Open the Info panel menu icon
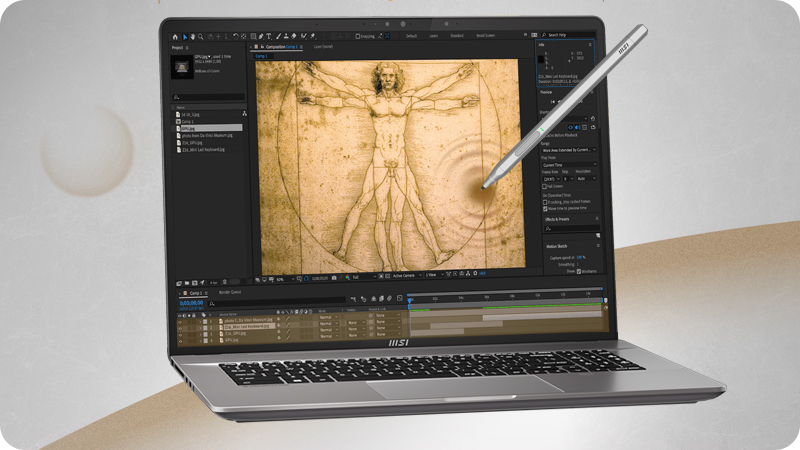This screenshot has height=450, width=800. pyautogui.click(x=590, y=45)
